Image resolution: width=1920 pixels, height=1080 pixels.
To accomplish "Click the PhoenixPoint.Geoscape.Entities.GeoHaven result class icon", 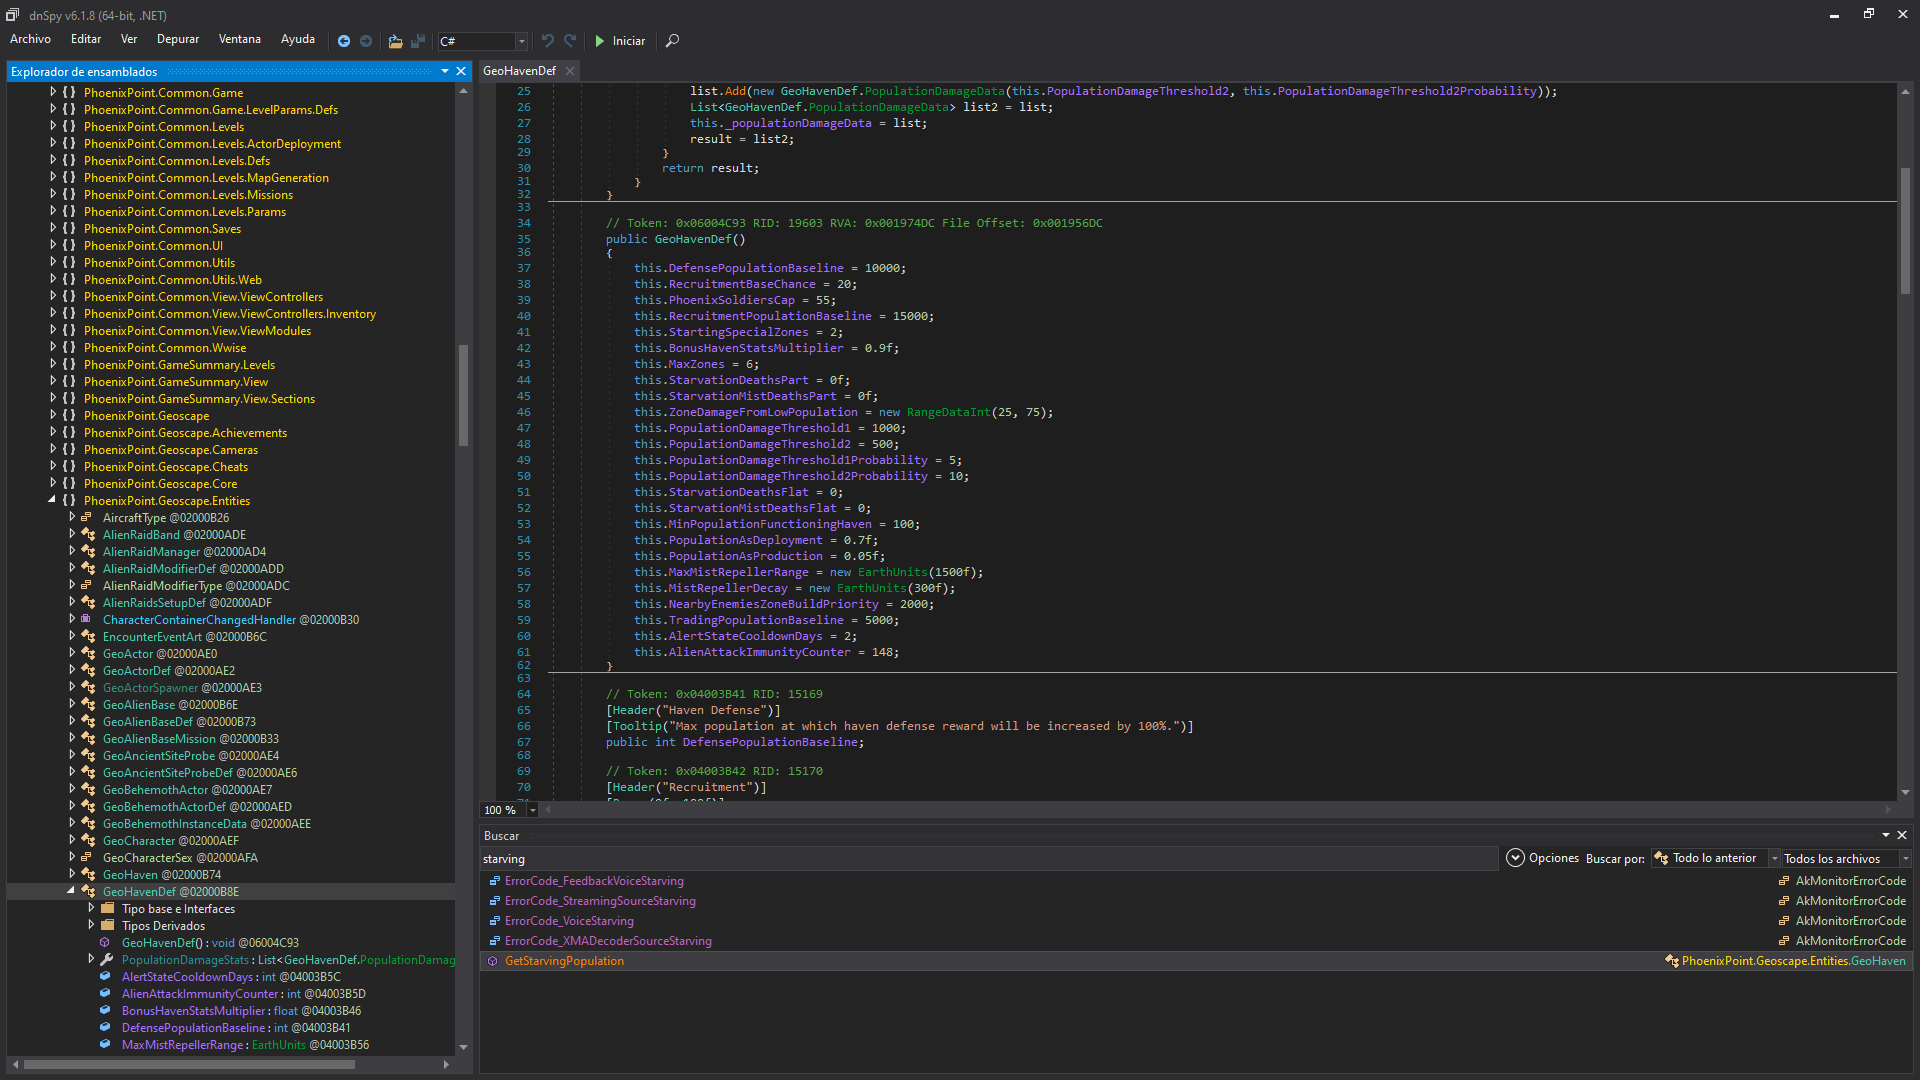I will [x=1672, y=961].
